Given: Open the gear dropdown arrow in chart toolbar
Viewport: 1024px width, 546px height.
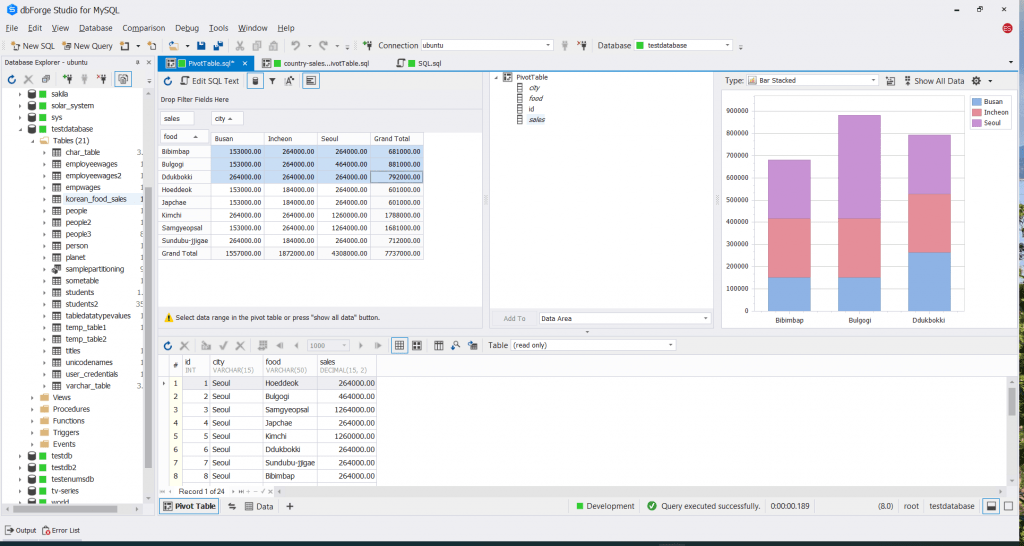Looking at the screenshot, I should point(991,81).
